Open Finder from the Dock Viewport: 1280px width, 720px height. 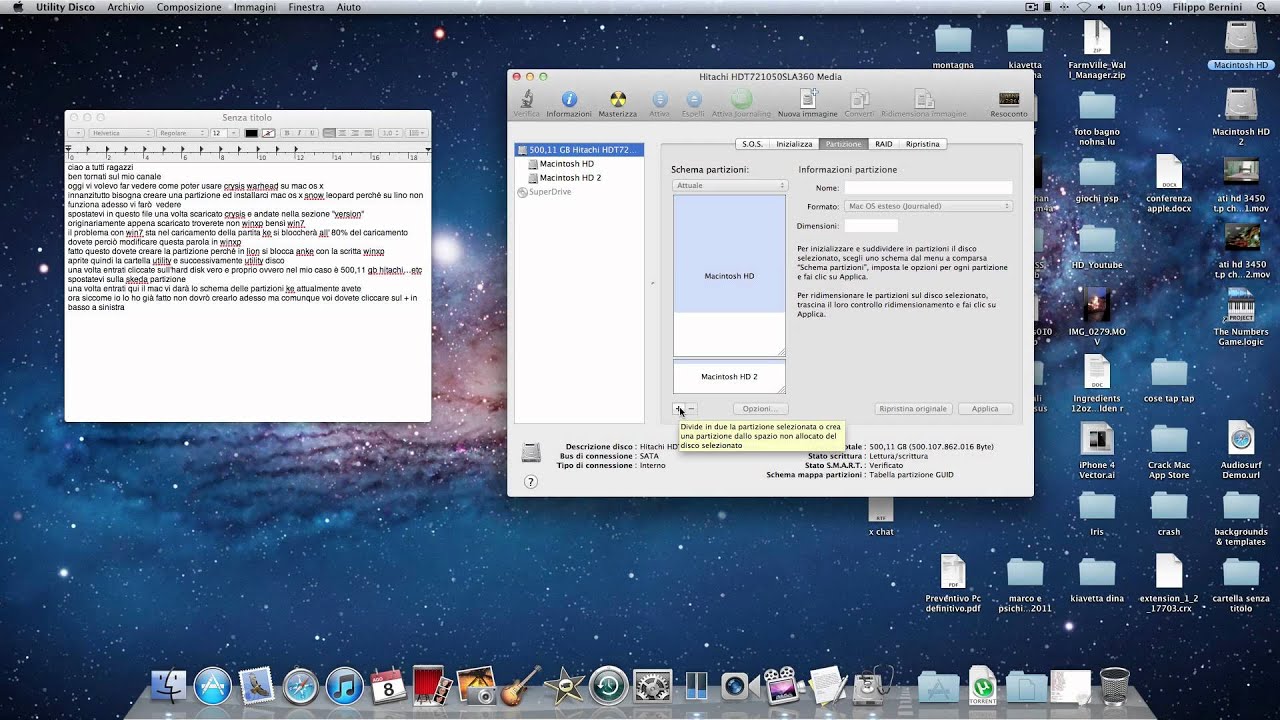pyautogui.click(x=169, y=686)
